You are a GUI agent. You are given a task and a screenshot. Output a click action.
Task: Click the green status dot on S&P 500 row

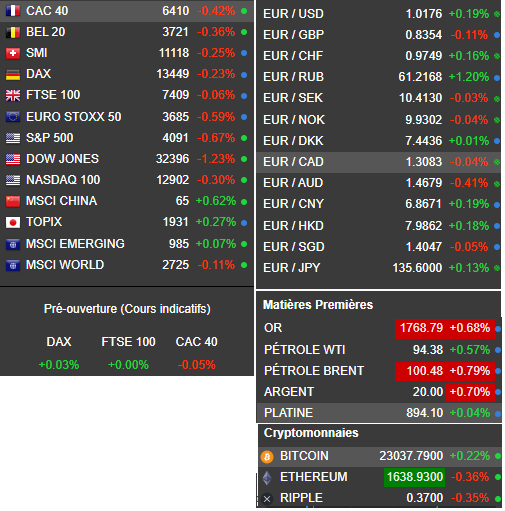click(x=244, y=138)
